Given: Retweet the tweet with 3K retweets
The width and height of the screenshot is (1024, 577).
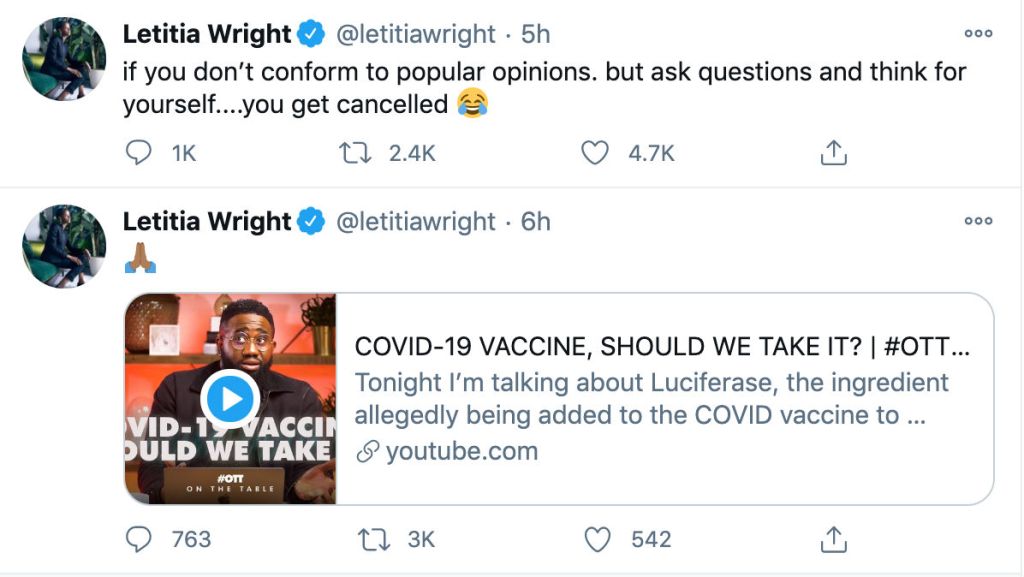Looking at the screenshot, I should pos(373,540).
